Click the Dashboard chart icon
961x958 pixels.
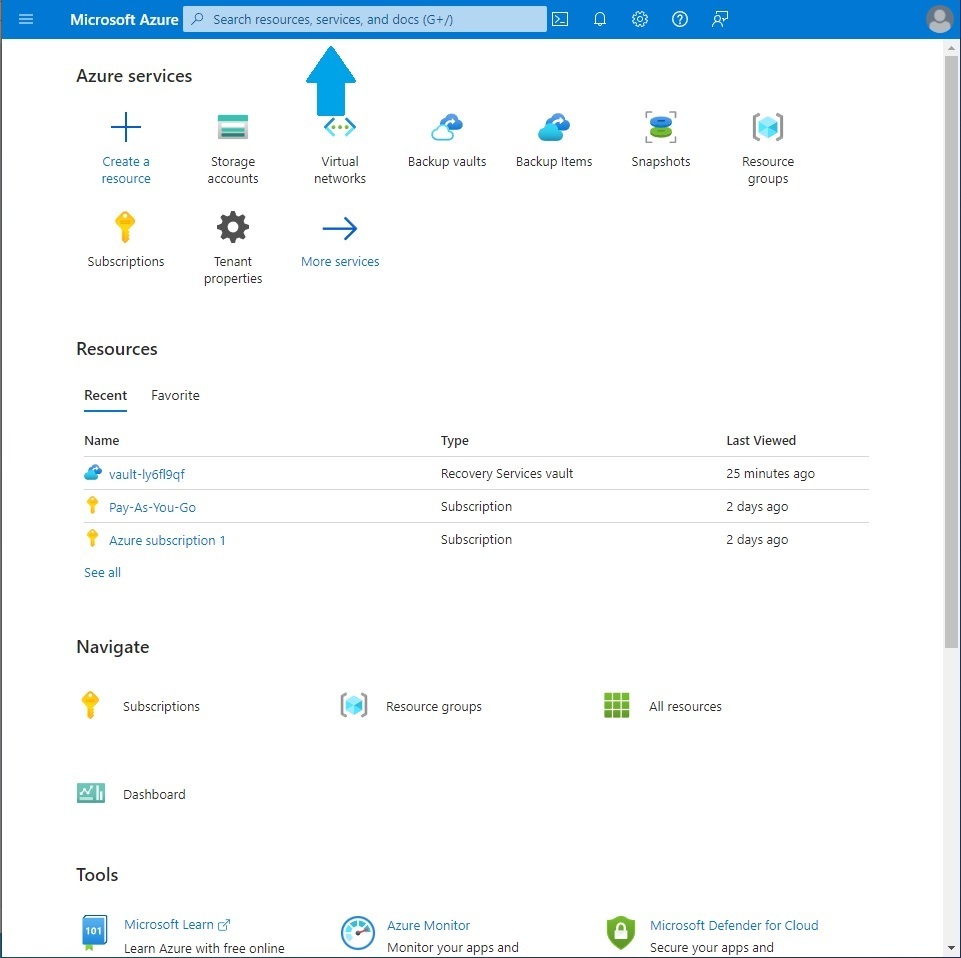click(x=91, y=793)
